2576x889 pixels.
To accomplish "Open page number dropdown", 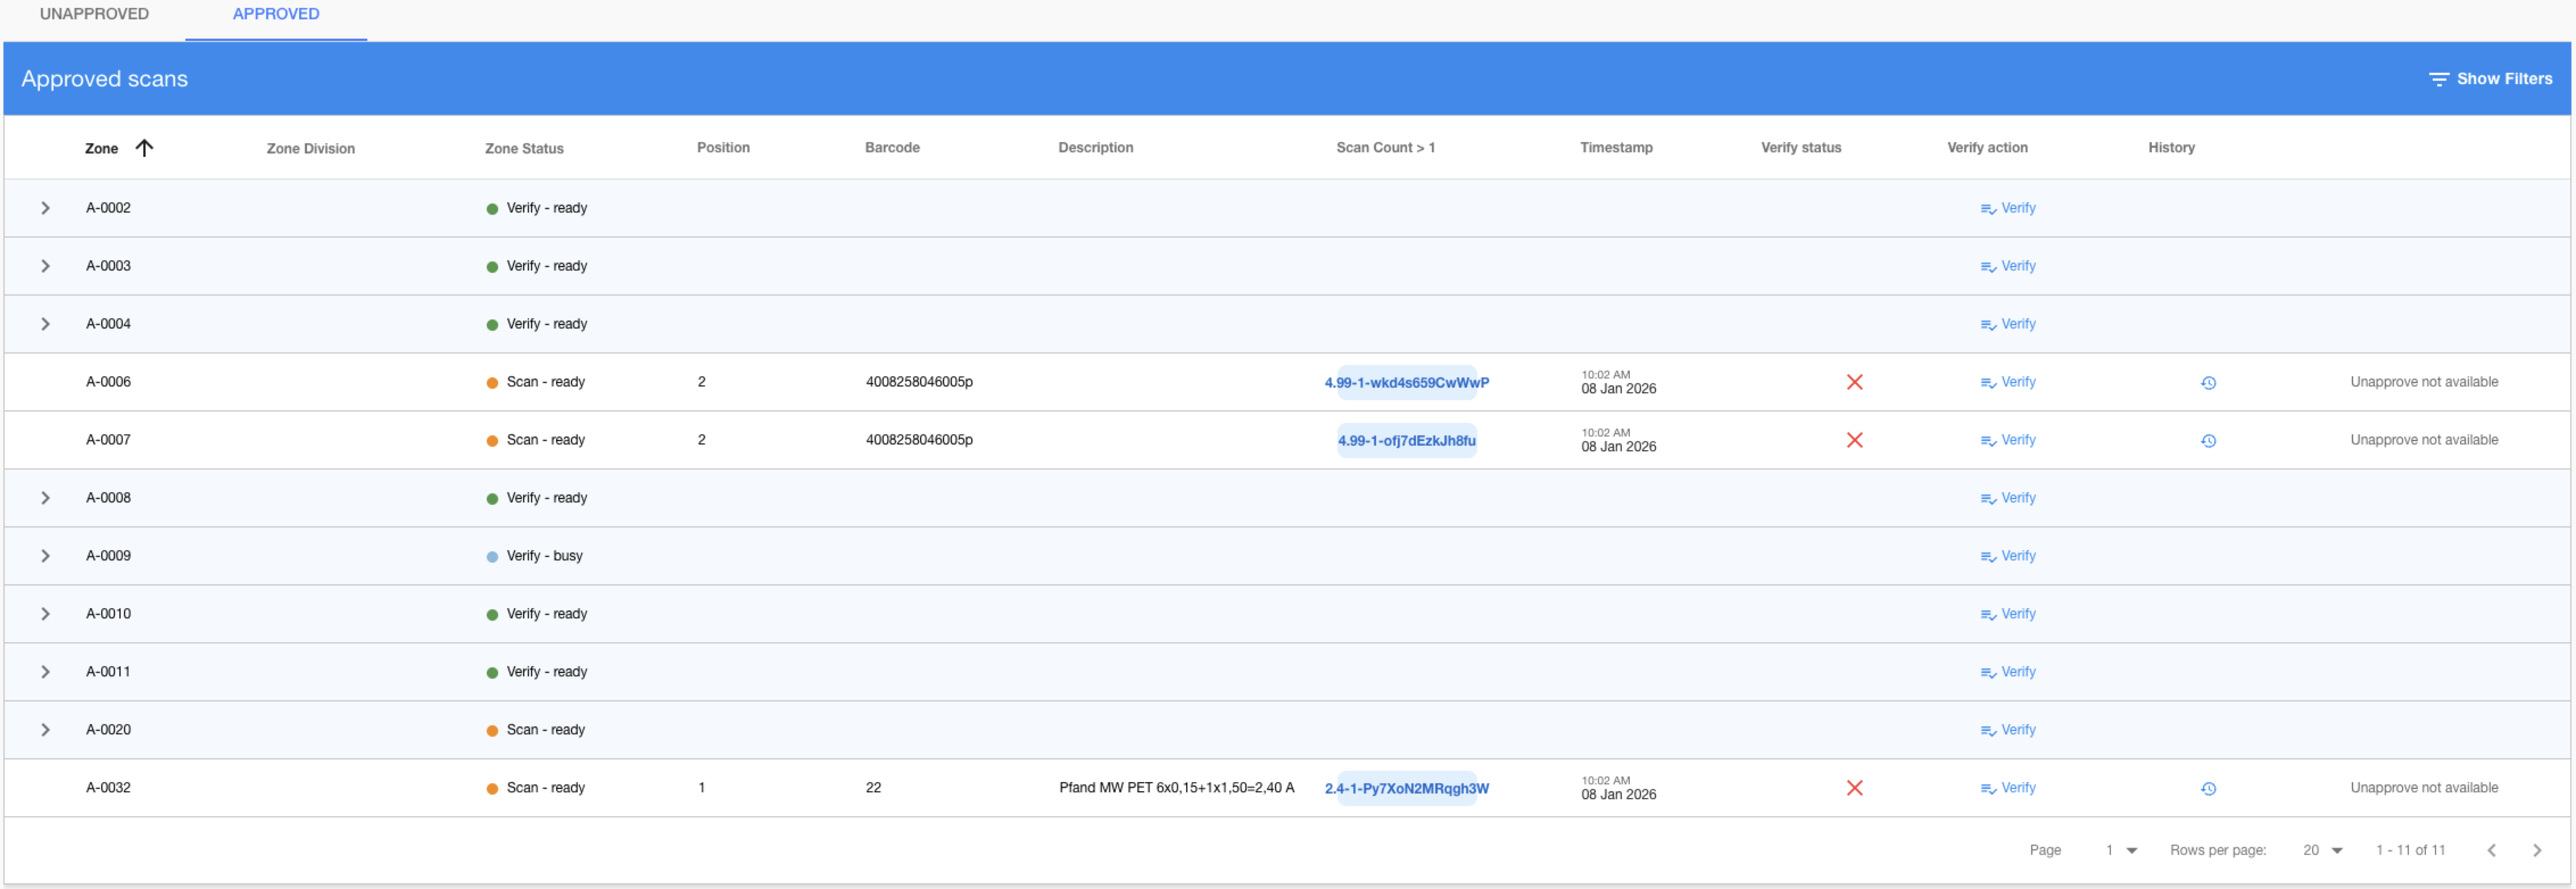I will 2120,850.
